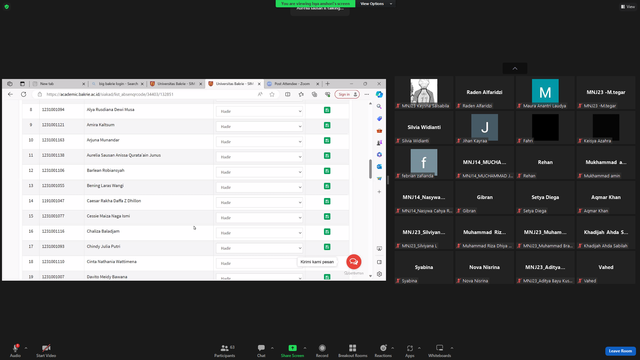Click the favorites star in address bar

click(x=272, y=94)
